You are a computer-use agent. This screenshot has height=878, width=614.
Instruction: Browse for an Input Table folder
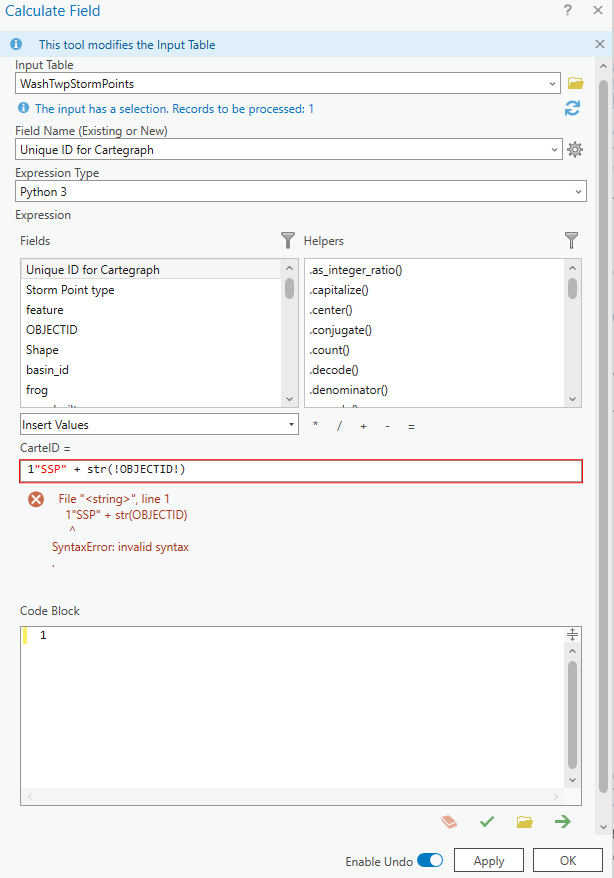[x=575, y=84]
